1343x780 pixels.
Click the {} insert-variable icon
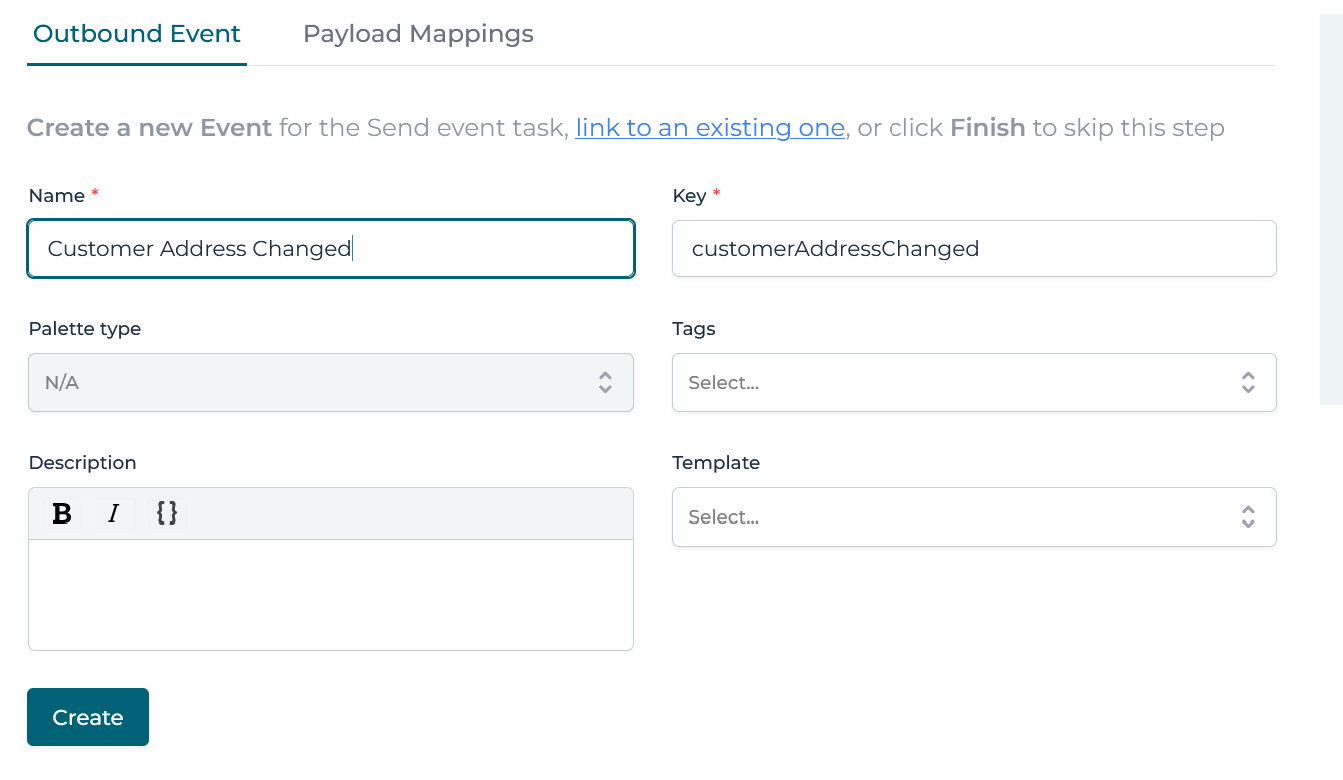[166, 514]
